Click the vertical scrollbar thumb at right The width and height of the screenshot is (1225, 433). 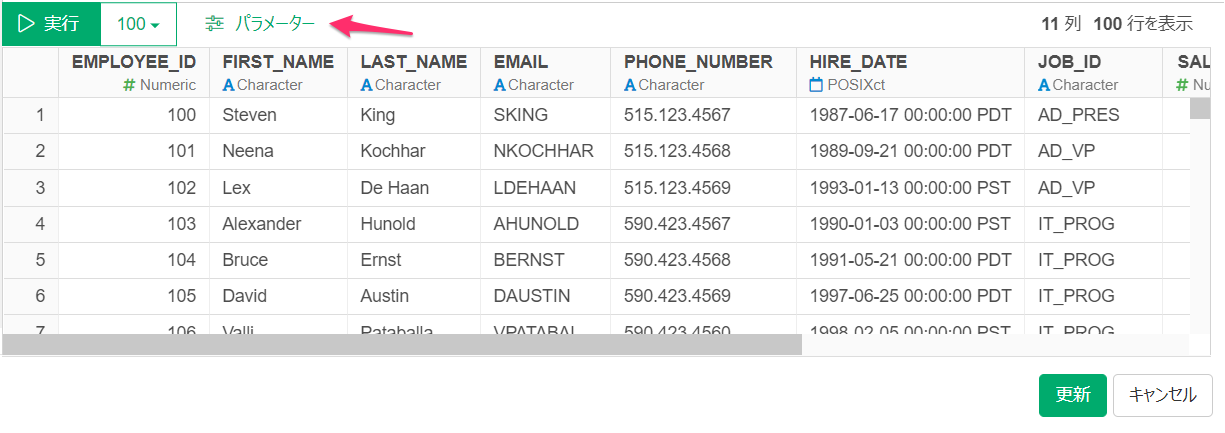[x=1199, y=108]
